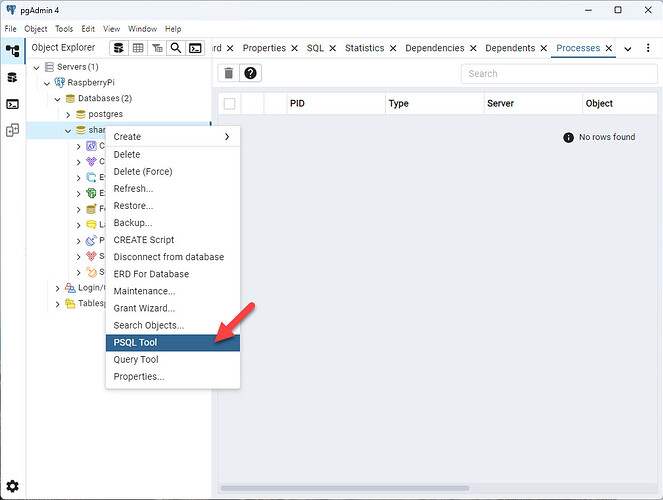
Task: Click the pgAdmin 4 title bar logo
Action: pyautogui.click(x=11, y=10)
